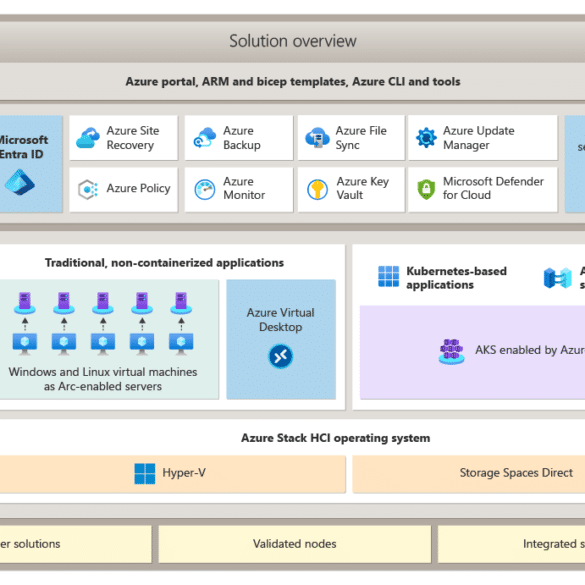Viewport: 585px width, 585px height.
Task: Select the Azure Update Manager text label
Action: [479, 138]
